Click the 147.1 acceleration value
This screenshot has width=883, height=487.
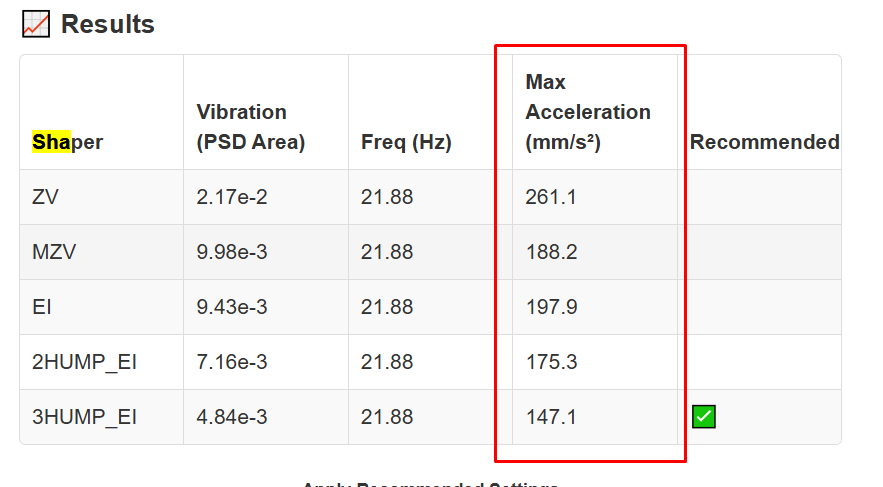pyautogui.click(x=551, y=417)
